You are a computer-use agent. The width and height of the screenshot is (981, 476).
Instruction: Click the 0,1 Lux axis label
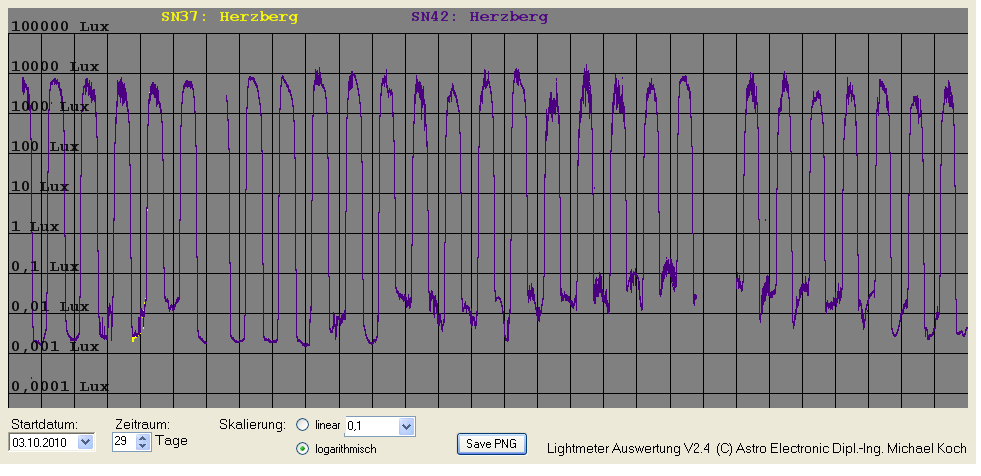tap(45, 267)
